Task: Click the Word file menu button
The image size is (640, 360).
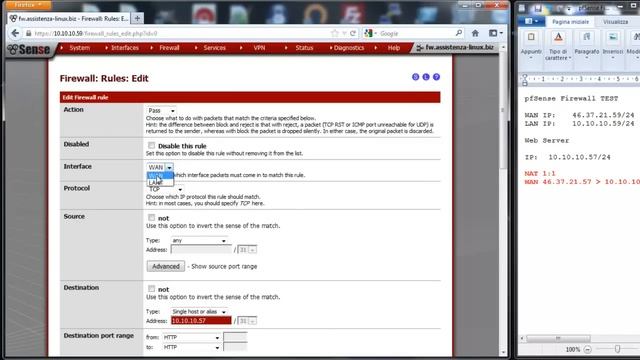Action: click(531, 21)
